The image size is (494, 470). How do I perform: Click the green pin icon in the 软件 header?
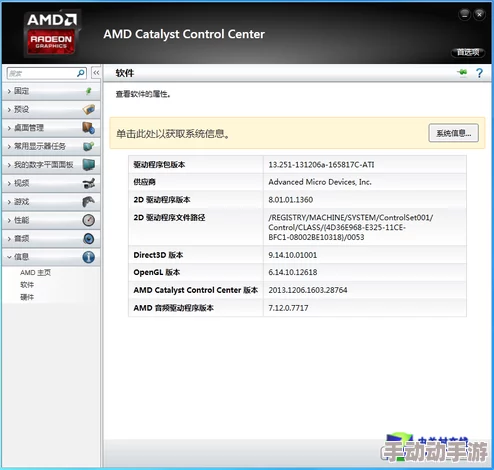pos(462,72)
